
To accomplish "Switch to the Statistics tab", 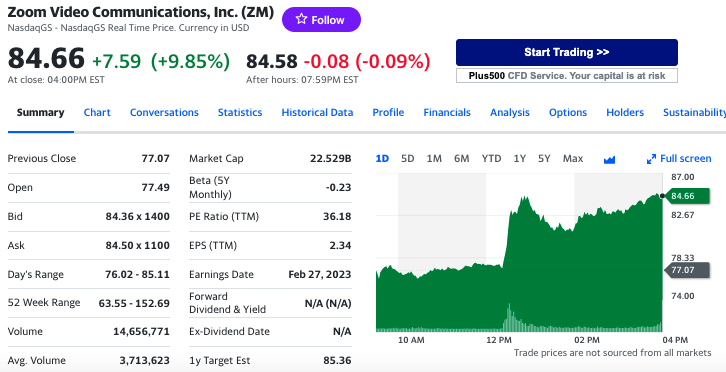I will coord(240,113).
